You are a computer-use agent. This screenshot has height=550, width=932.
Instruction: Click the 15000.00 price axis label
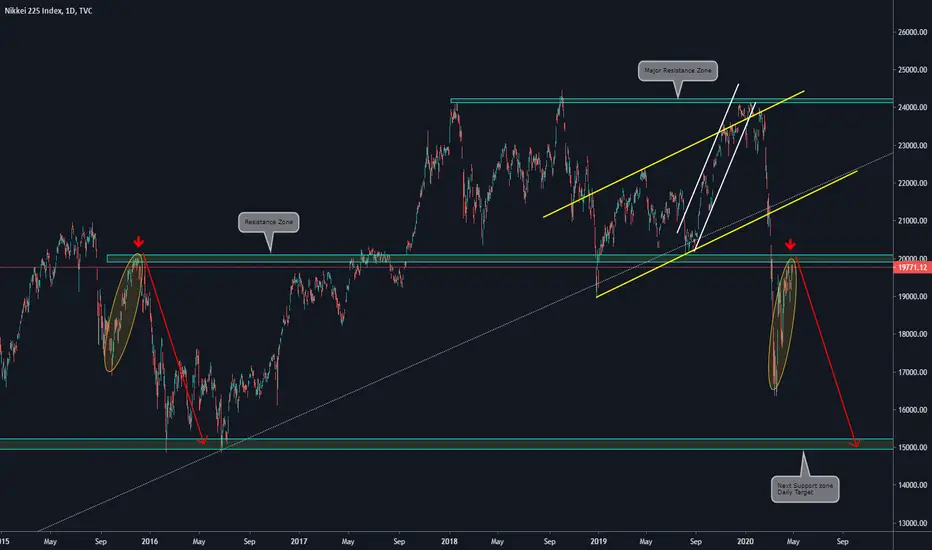pyautogui.click(x=912, y=447)
